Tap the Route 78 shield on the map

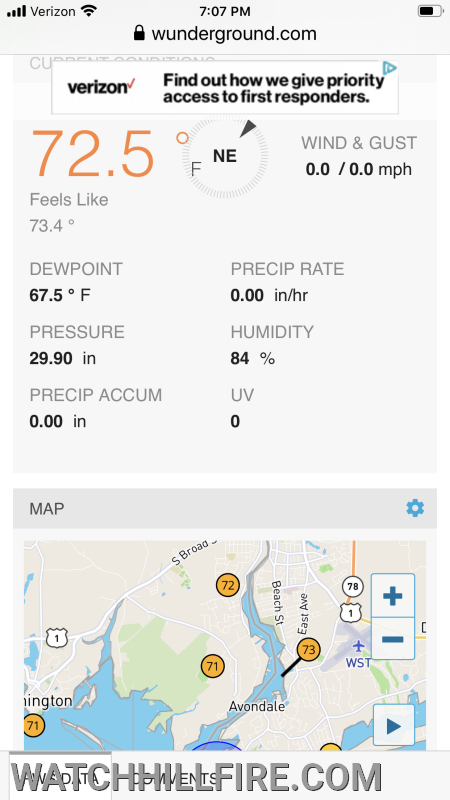click(352, 586)
